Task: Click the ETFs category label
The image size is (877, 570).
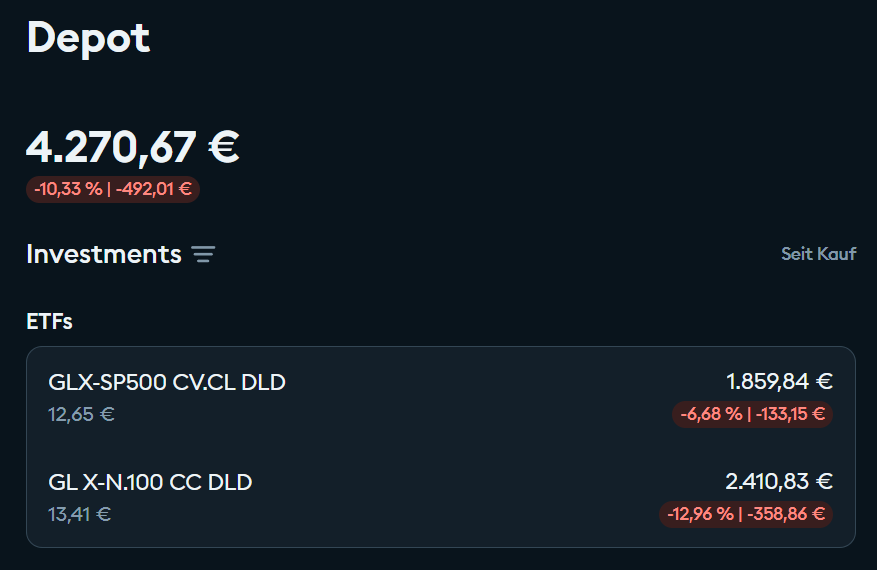Action: (x=49, y=321)
